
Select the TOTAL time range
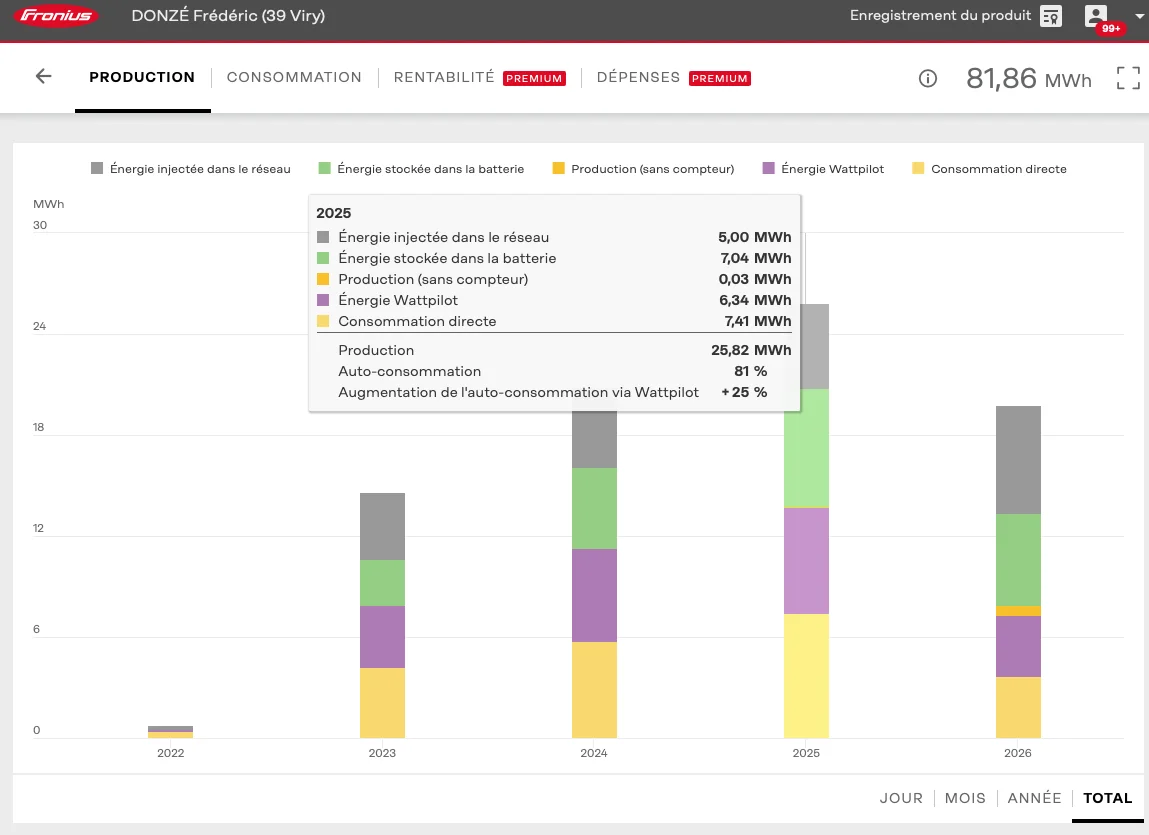(x=1107, y=798)
